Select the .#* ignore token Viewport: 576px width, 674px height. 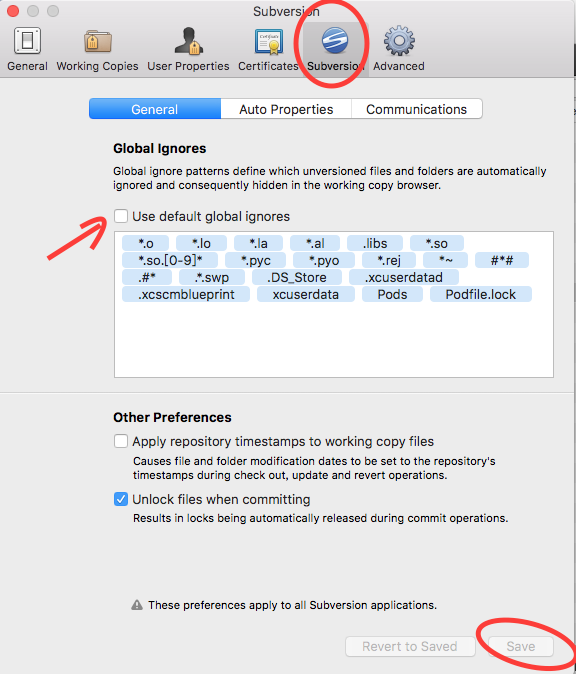pos(147,277)
